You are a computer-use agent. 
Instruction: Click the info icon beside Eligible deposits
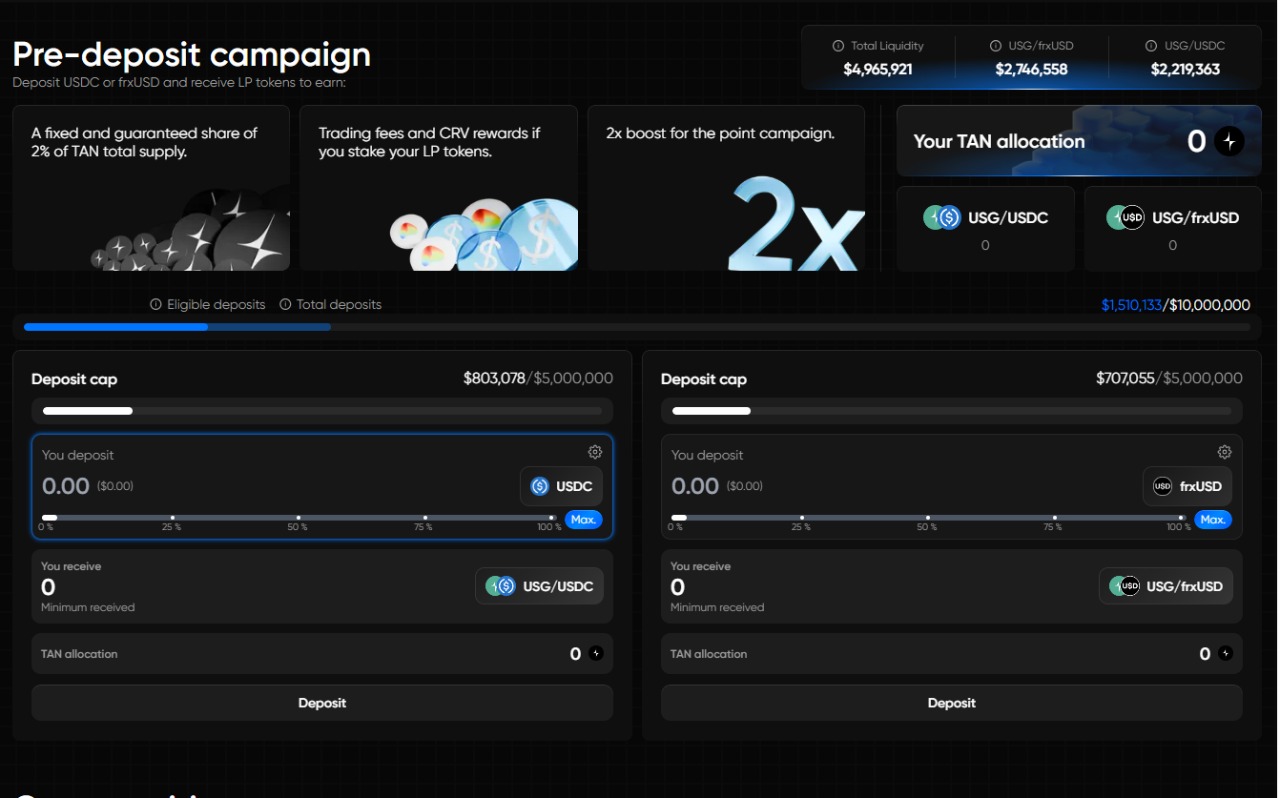156,304
